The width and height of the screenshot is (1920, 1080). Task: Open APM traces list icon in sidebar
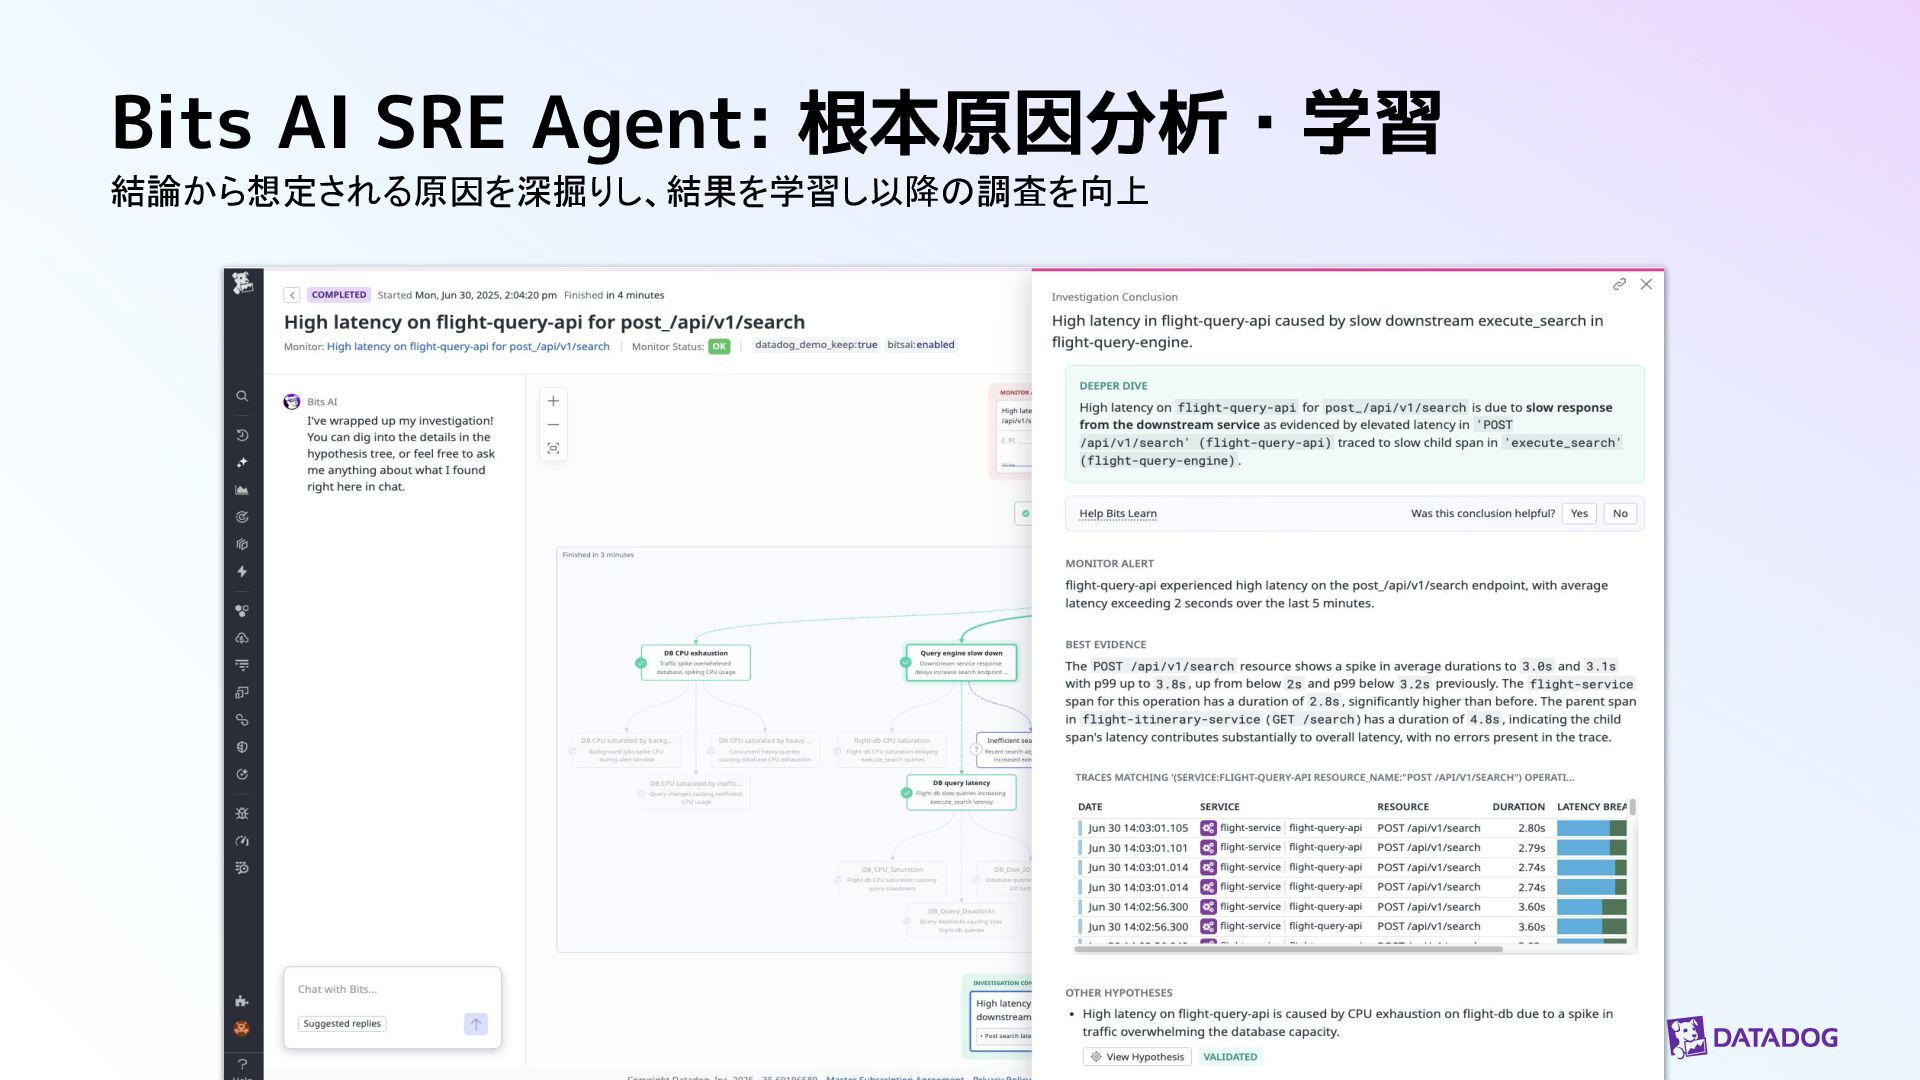[x=242, y=665]
